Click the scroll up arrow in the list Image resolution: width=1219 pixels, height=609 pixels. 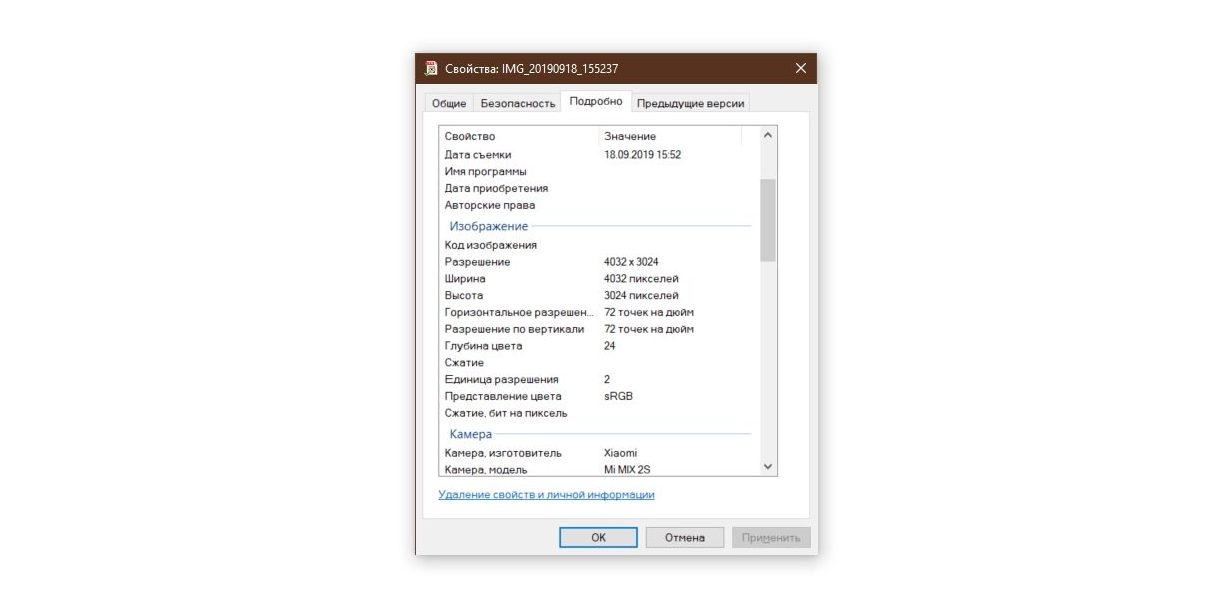[x=767, y=135]
